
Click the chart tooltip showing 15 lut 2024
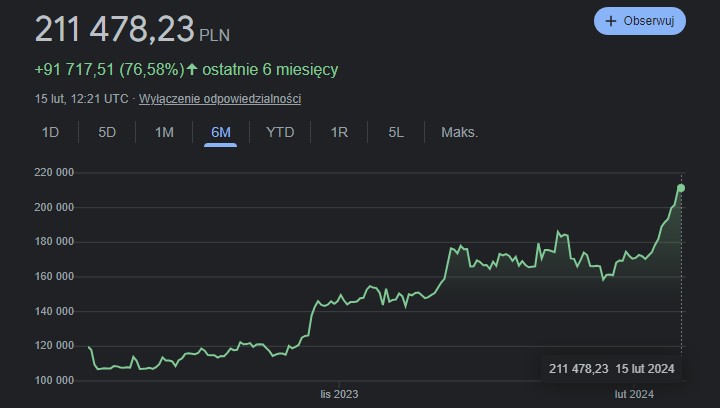pos(611,369)
